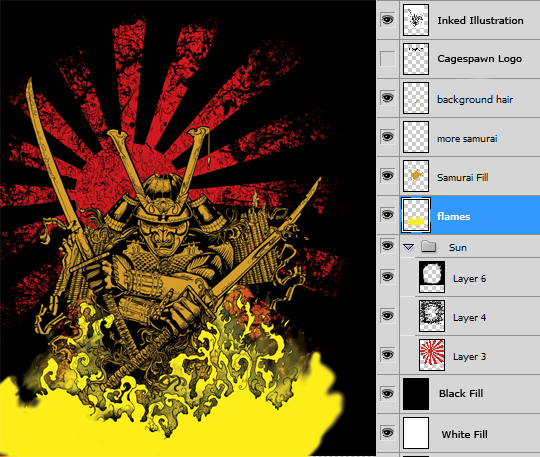Hide the Black Fill layer

387,393
